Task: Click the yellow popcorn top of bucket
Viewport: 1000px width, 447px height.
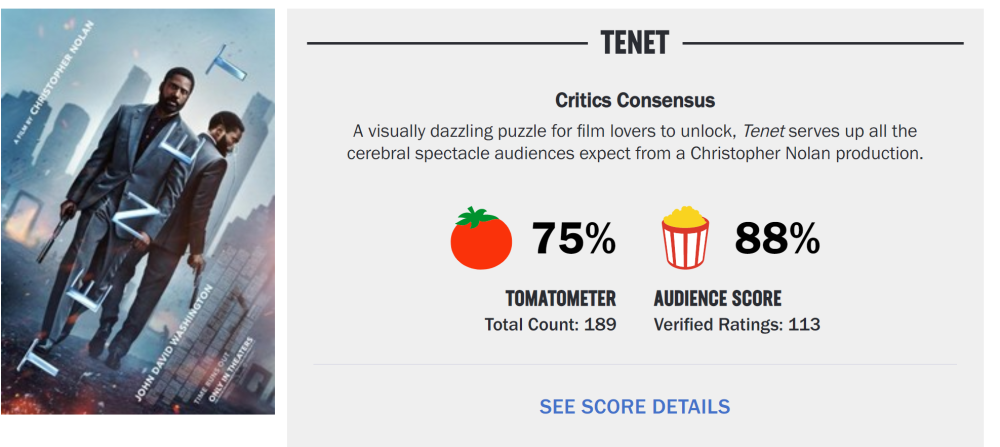Action: click(x=686, y=216)
